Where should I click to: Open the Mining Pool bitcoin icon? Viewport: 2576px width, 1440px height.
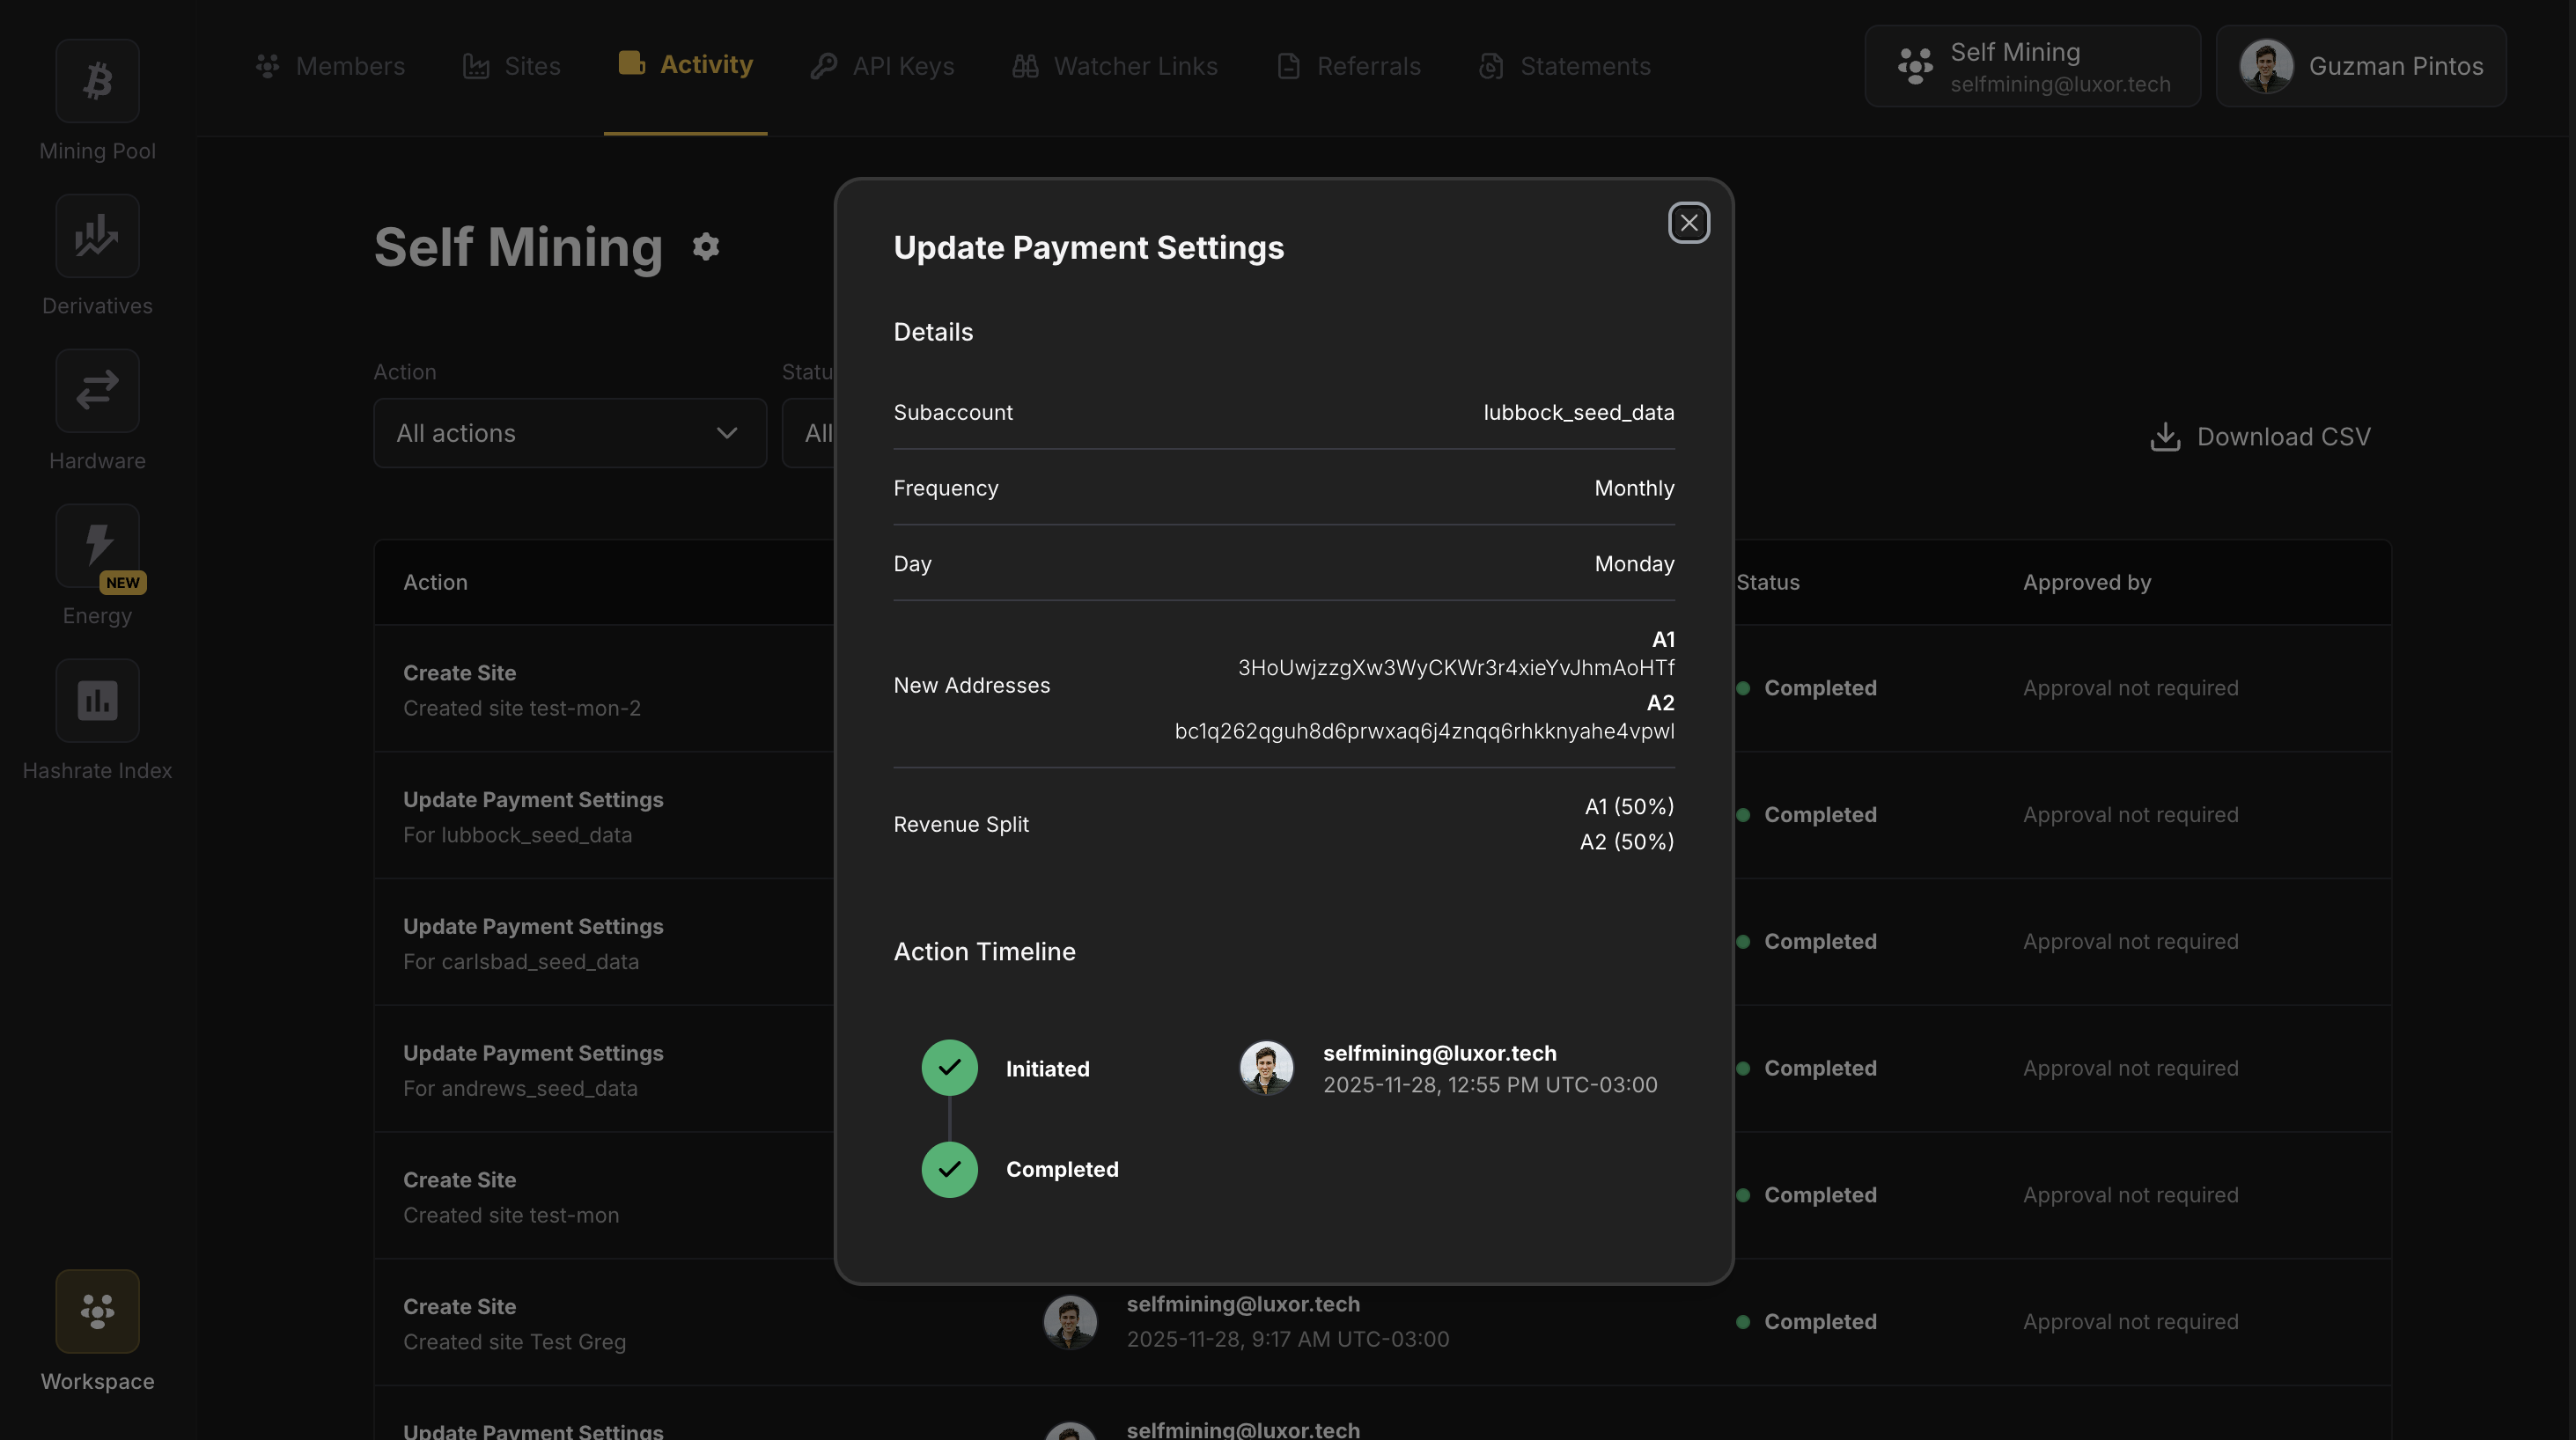coord(97,80)
